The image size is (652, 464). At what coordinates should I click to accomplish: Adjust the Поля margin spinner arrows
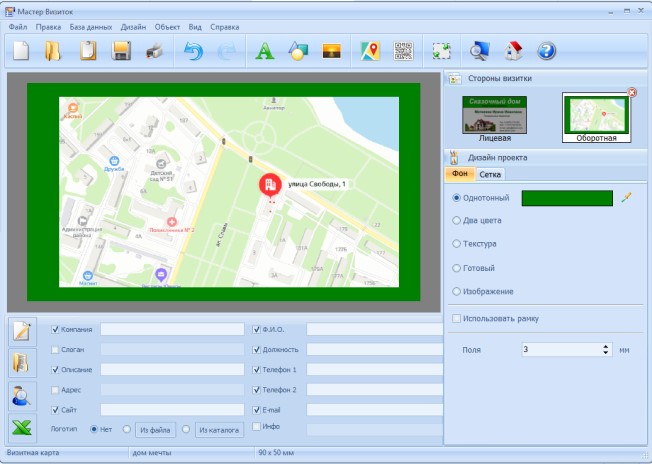tap(606, 350)
